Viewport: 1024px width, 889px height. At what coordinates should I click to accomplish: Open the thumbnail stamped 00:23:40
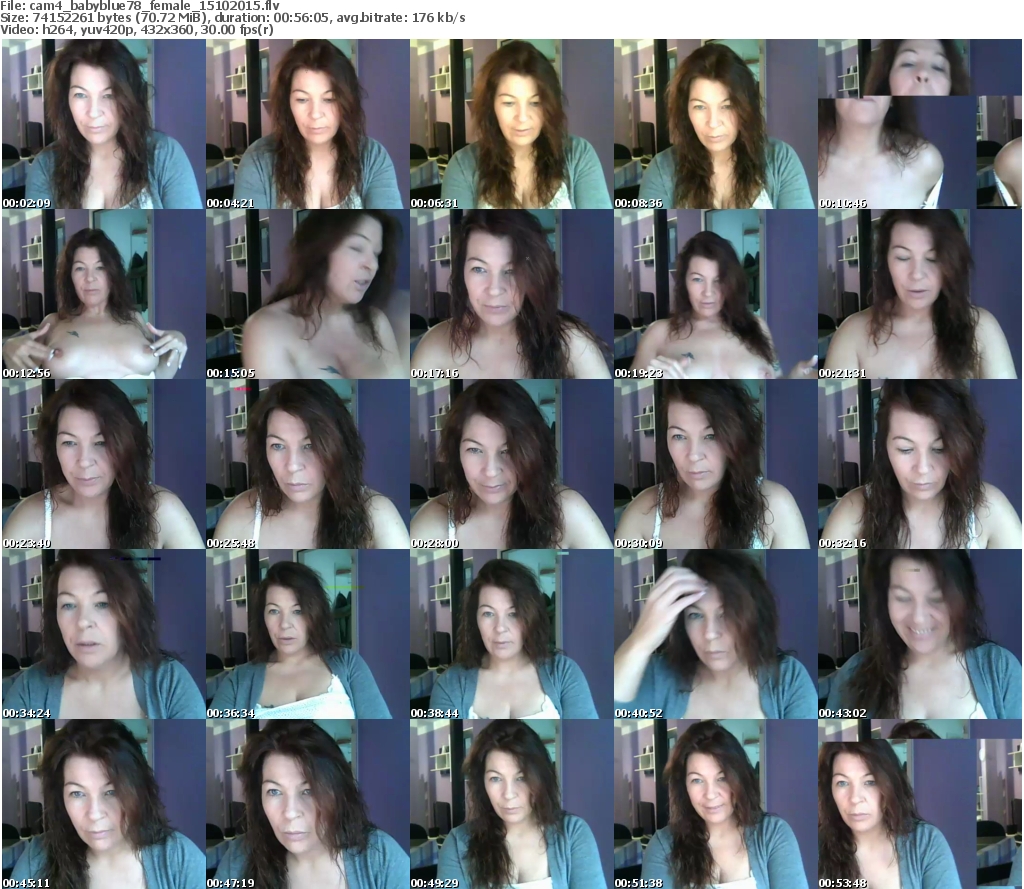[104, 464]
